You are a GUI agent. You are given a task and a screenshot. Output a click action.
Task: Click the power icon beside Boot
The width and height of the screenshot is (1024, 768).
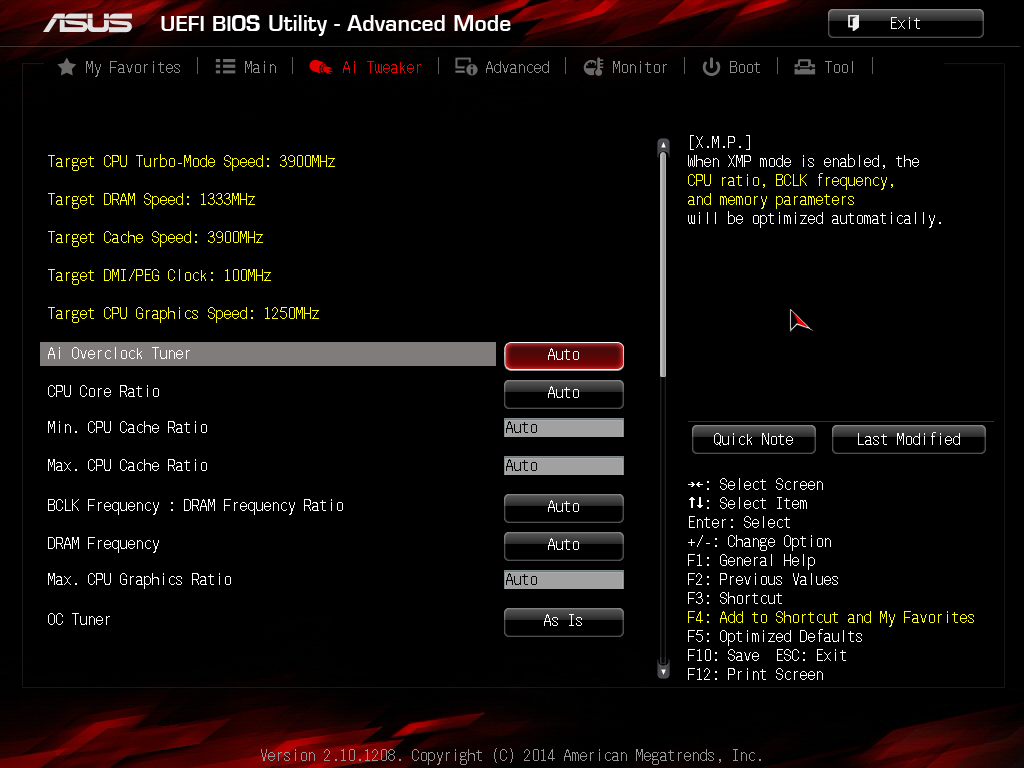point(711,67)
